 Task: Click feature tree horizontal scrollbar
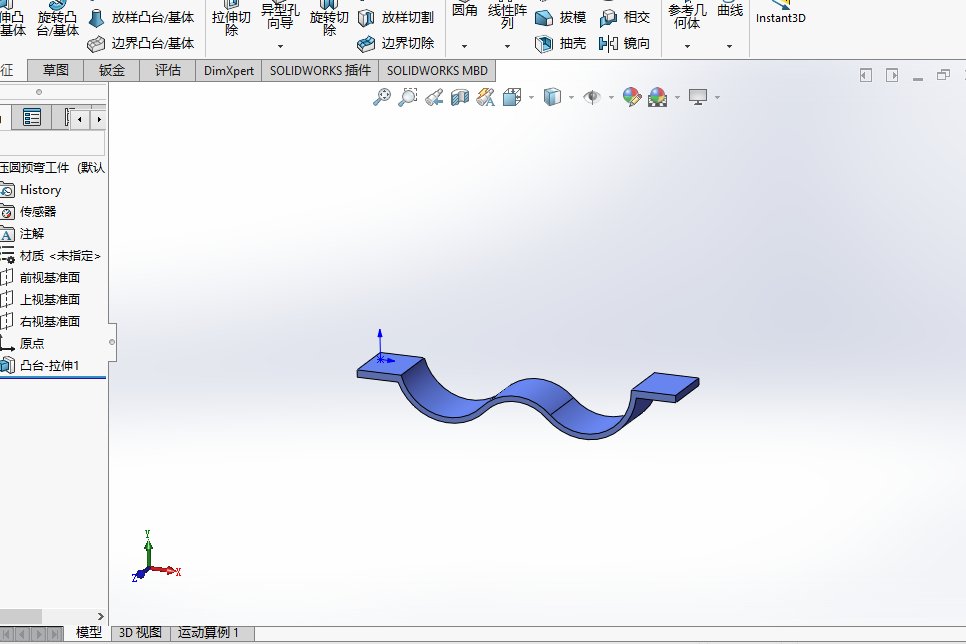pos(21,616)
